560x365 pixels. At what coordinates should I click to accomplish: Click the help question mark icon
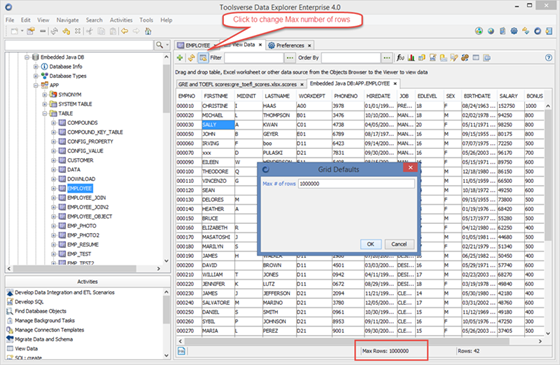click(549, 58)
